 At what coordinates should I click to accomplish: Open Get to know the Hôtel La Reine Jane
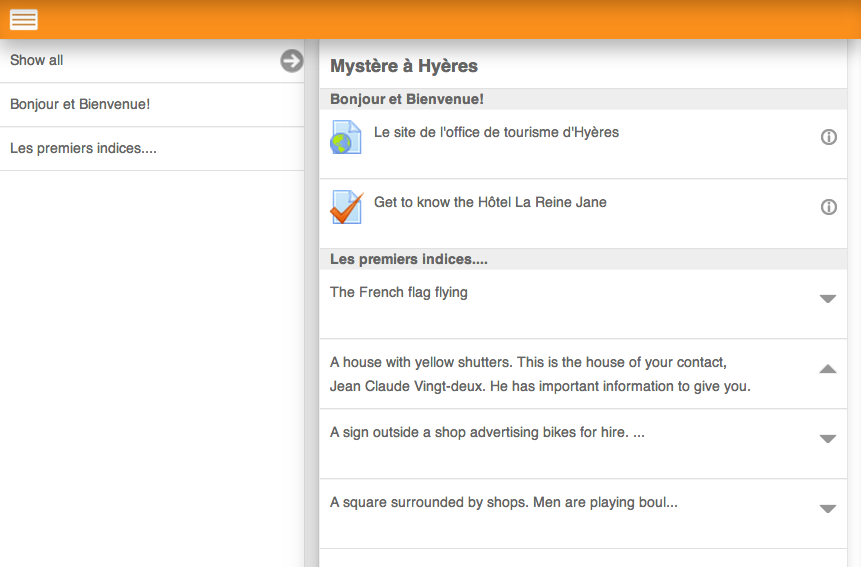[x=490, y=203]
